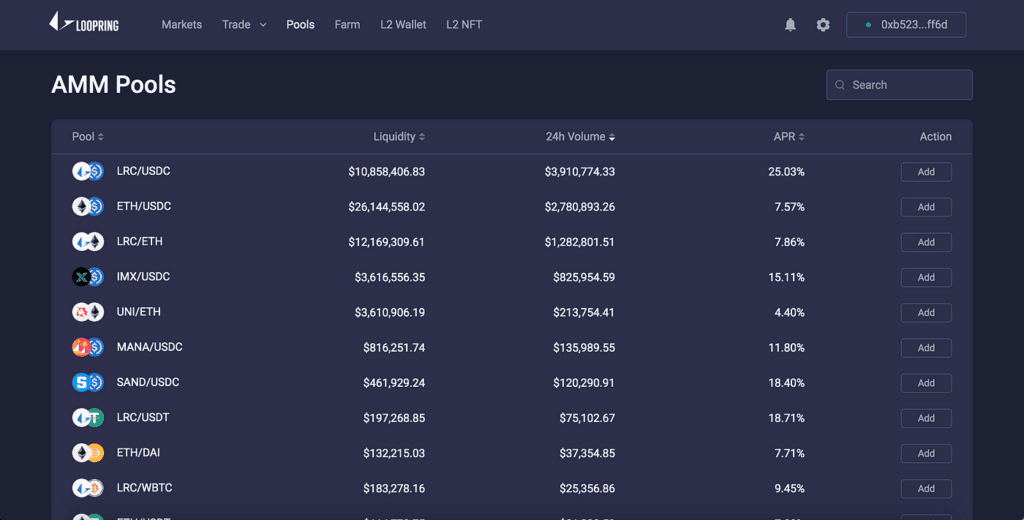Image resolution: width=1024 pixels, height=520 pixels.
Task: Go to the Pools tab
Action: point(300,25)
